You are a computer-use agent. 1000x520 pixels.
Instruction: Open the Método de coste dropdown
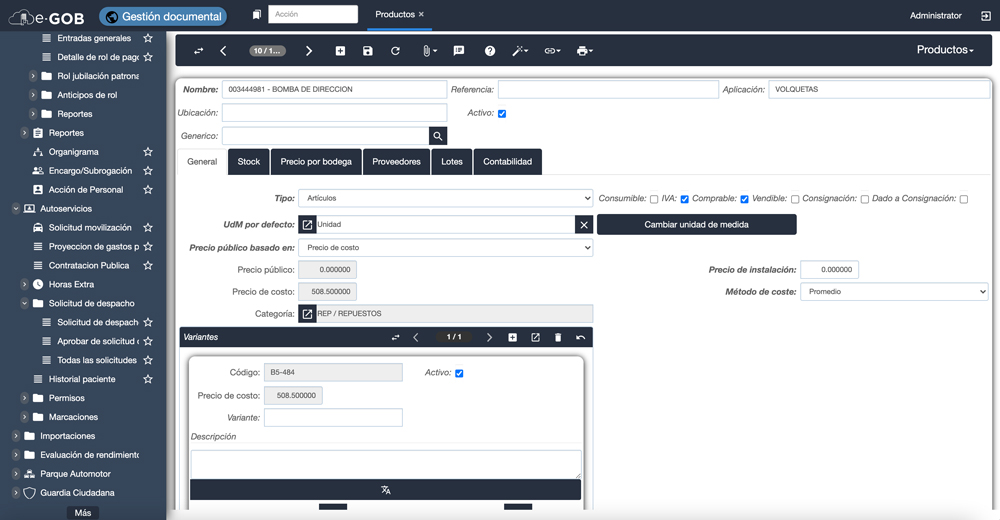click(x=894, y=292)
